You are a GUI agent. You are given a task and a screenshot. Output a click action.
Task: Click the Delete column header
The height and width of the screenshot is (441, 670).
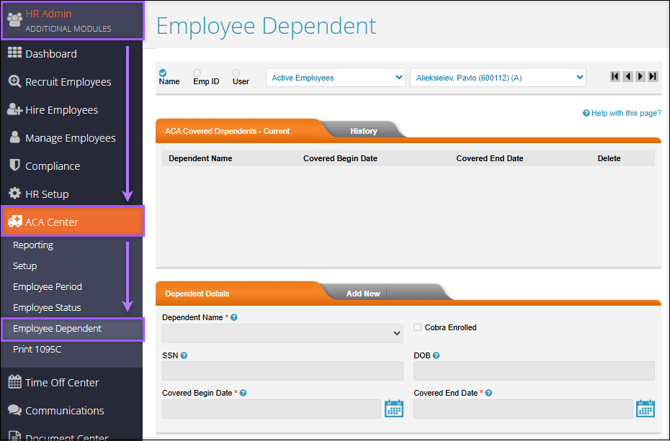click(x=609, y=159)
